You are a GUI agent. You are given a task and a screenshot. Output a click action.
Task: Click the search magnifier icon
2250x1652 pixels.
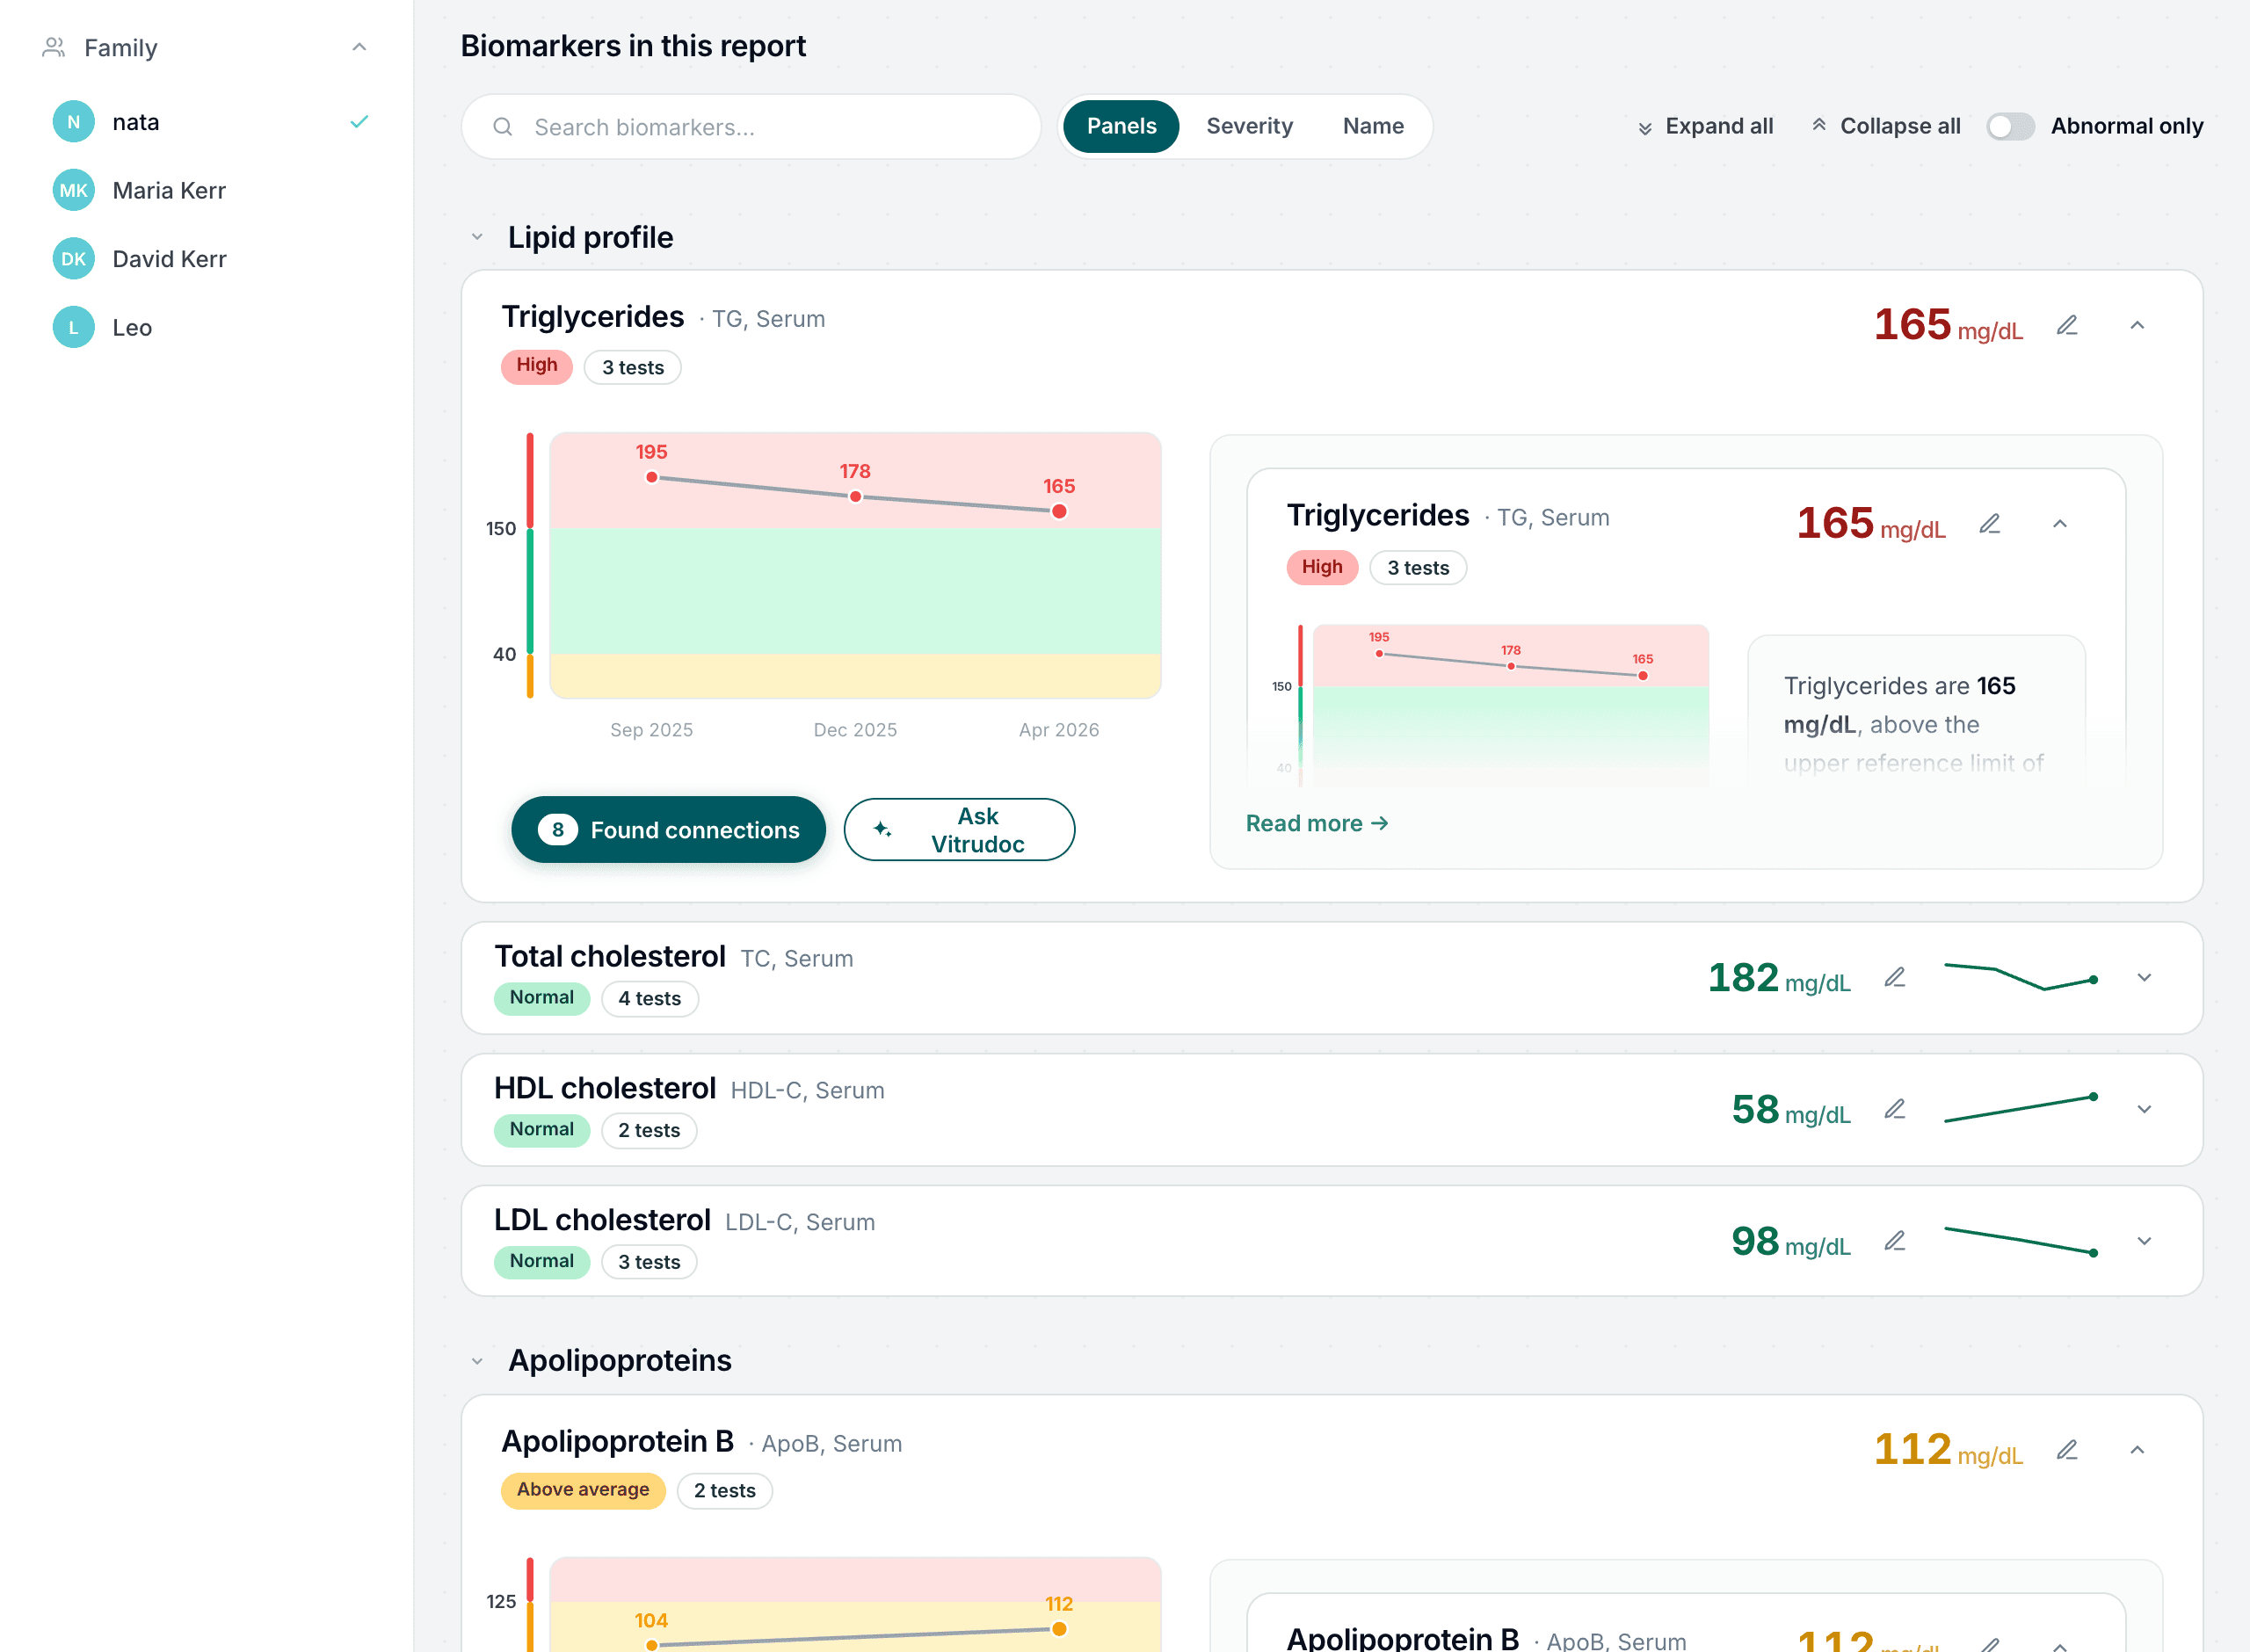503,127
